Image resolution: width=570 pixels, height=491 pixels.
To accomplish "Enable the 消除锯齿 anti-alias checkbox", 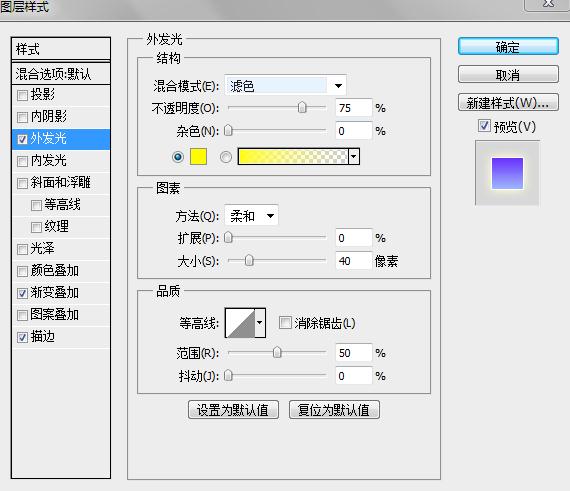I will point(285,323).
